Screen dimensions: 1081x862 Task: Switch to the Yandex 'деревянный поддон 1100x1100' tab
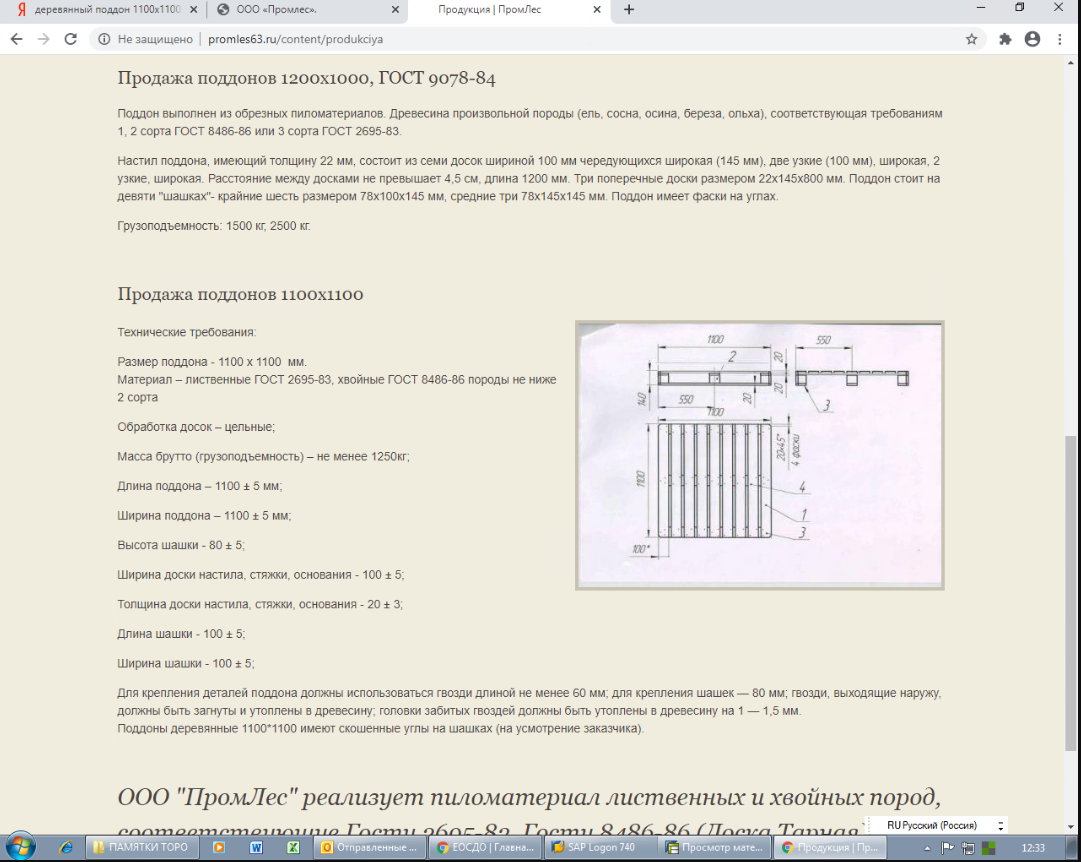(107, 10)
